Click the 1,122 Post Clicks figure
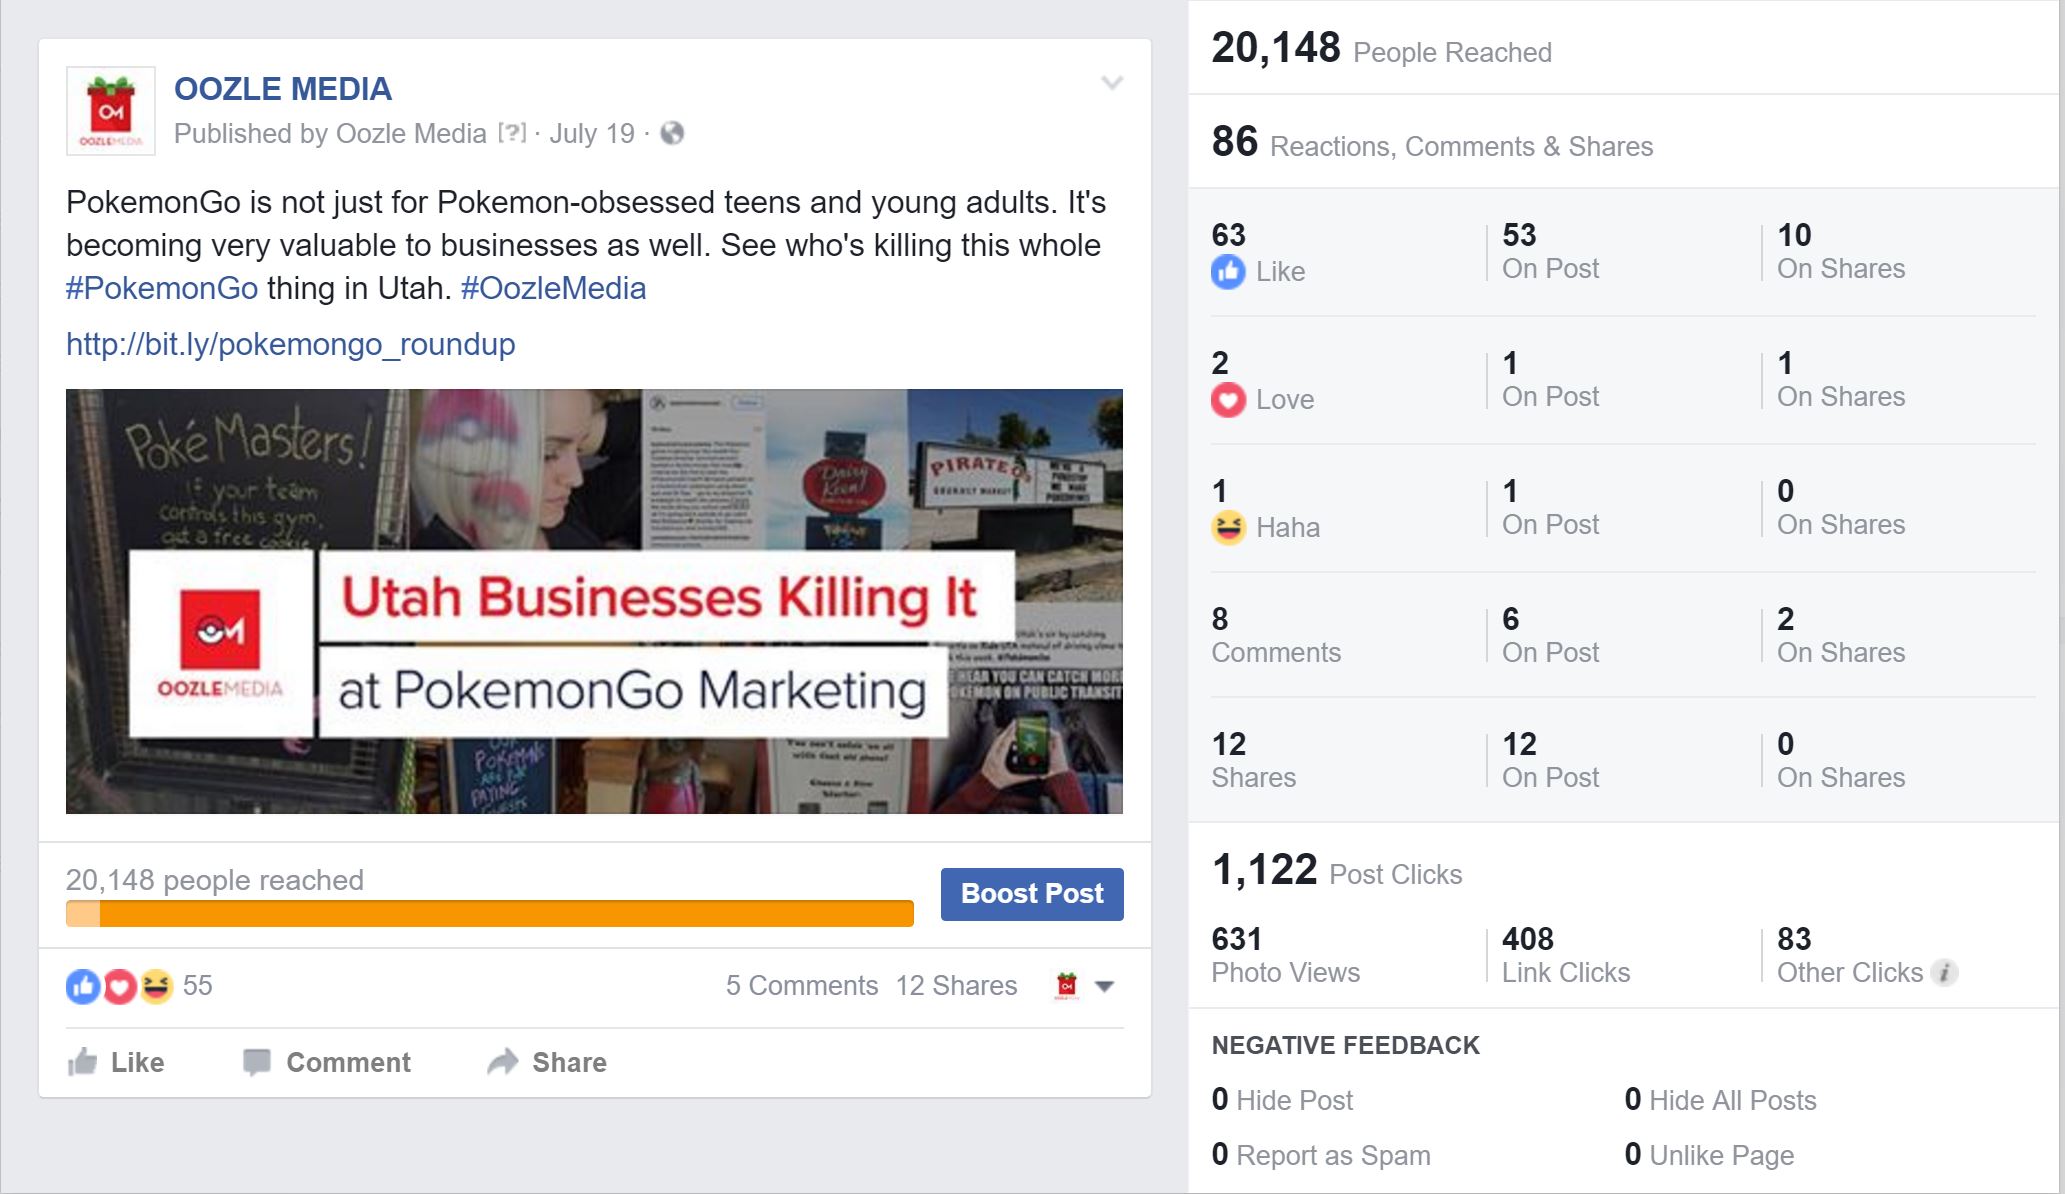Viewport: 2065px width, 1194px height. tap(1336, 870)
